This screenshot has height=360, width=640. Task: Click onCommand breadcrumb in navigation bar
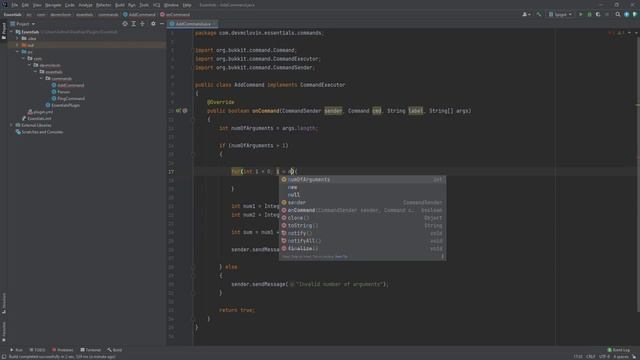175,14
